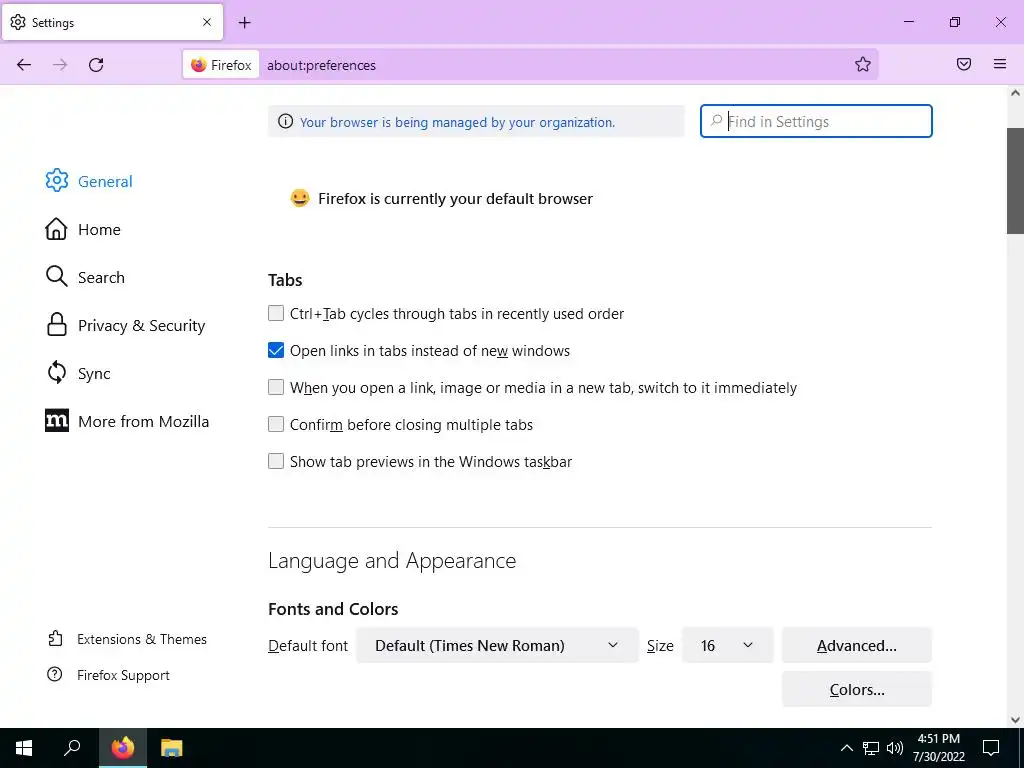Screen dimensions: 1024x768
Task: Click the Colors... button
Action: (x=857, y=689)
